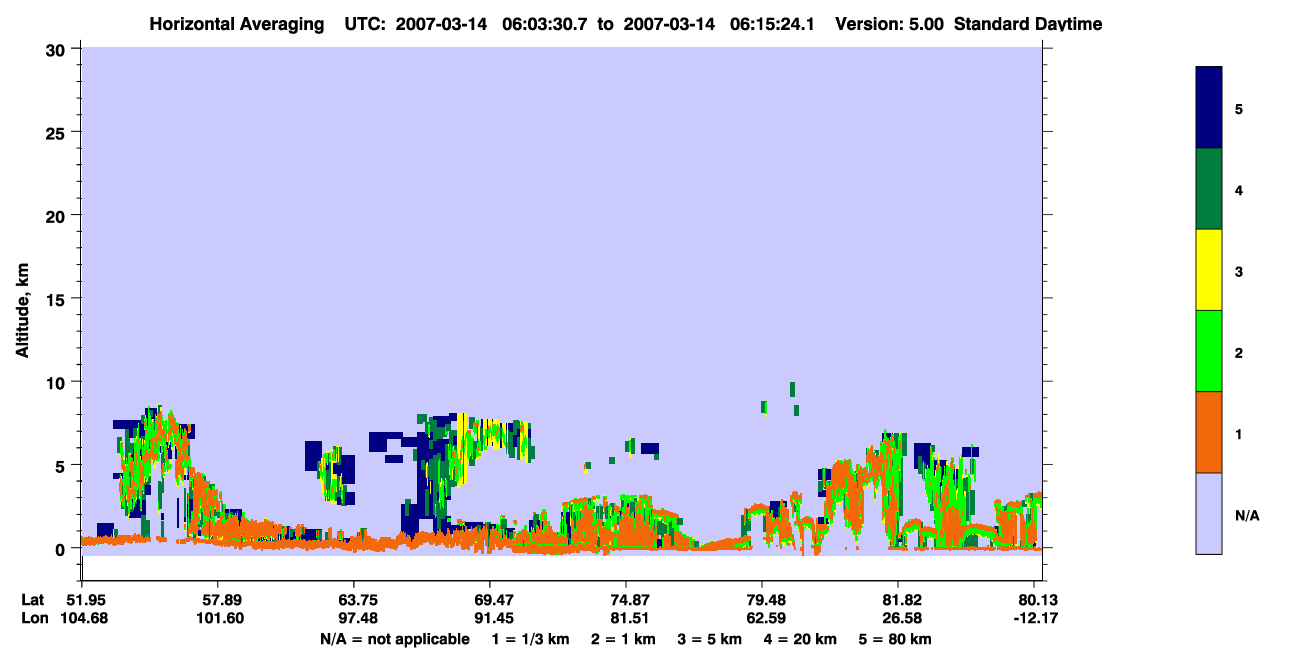This screenshot has height=667, width=1300.
Task: Click the orange colorbar segment labeled 1
Action: pos(1209,432)
